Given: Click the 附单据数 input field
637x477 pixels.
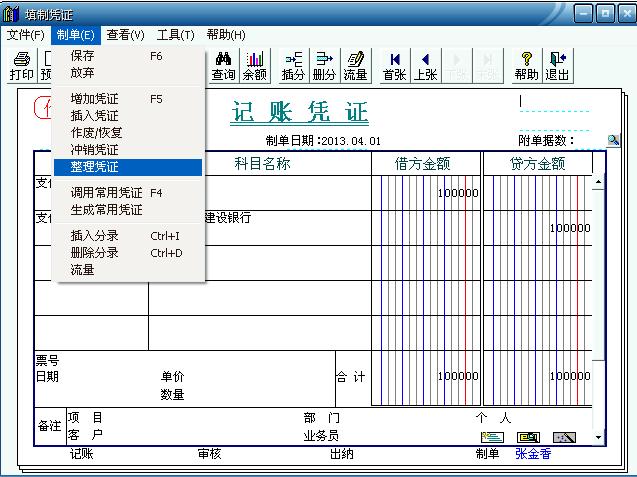Looking at the screenshot, I should point(590,141).
